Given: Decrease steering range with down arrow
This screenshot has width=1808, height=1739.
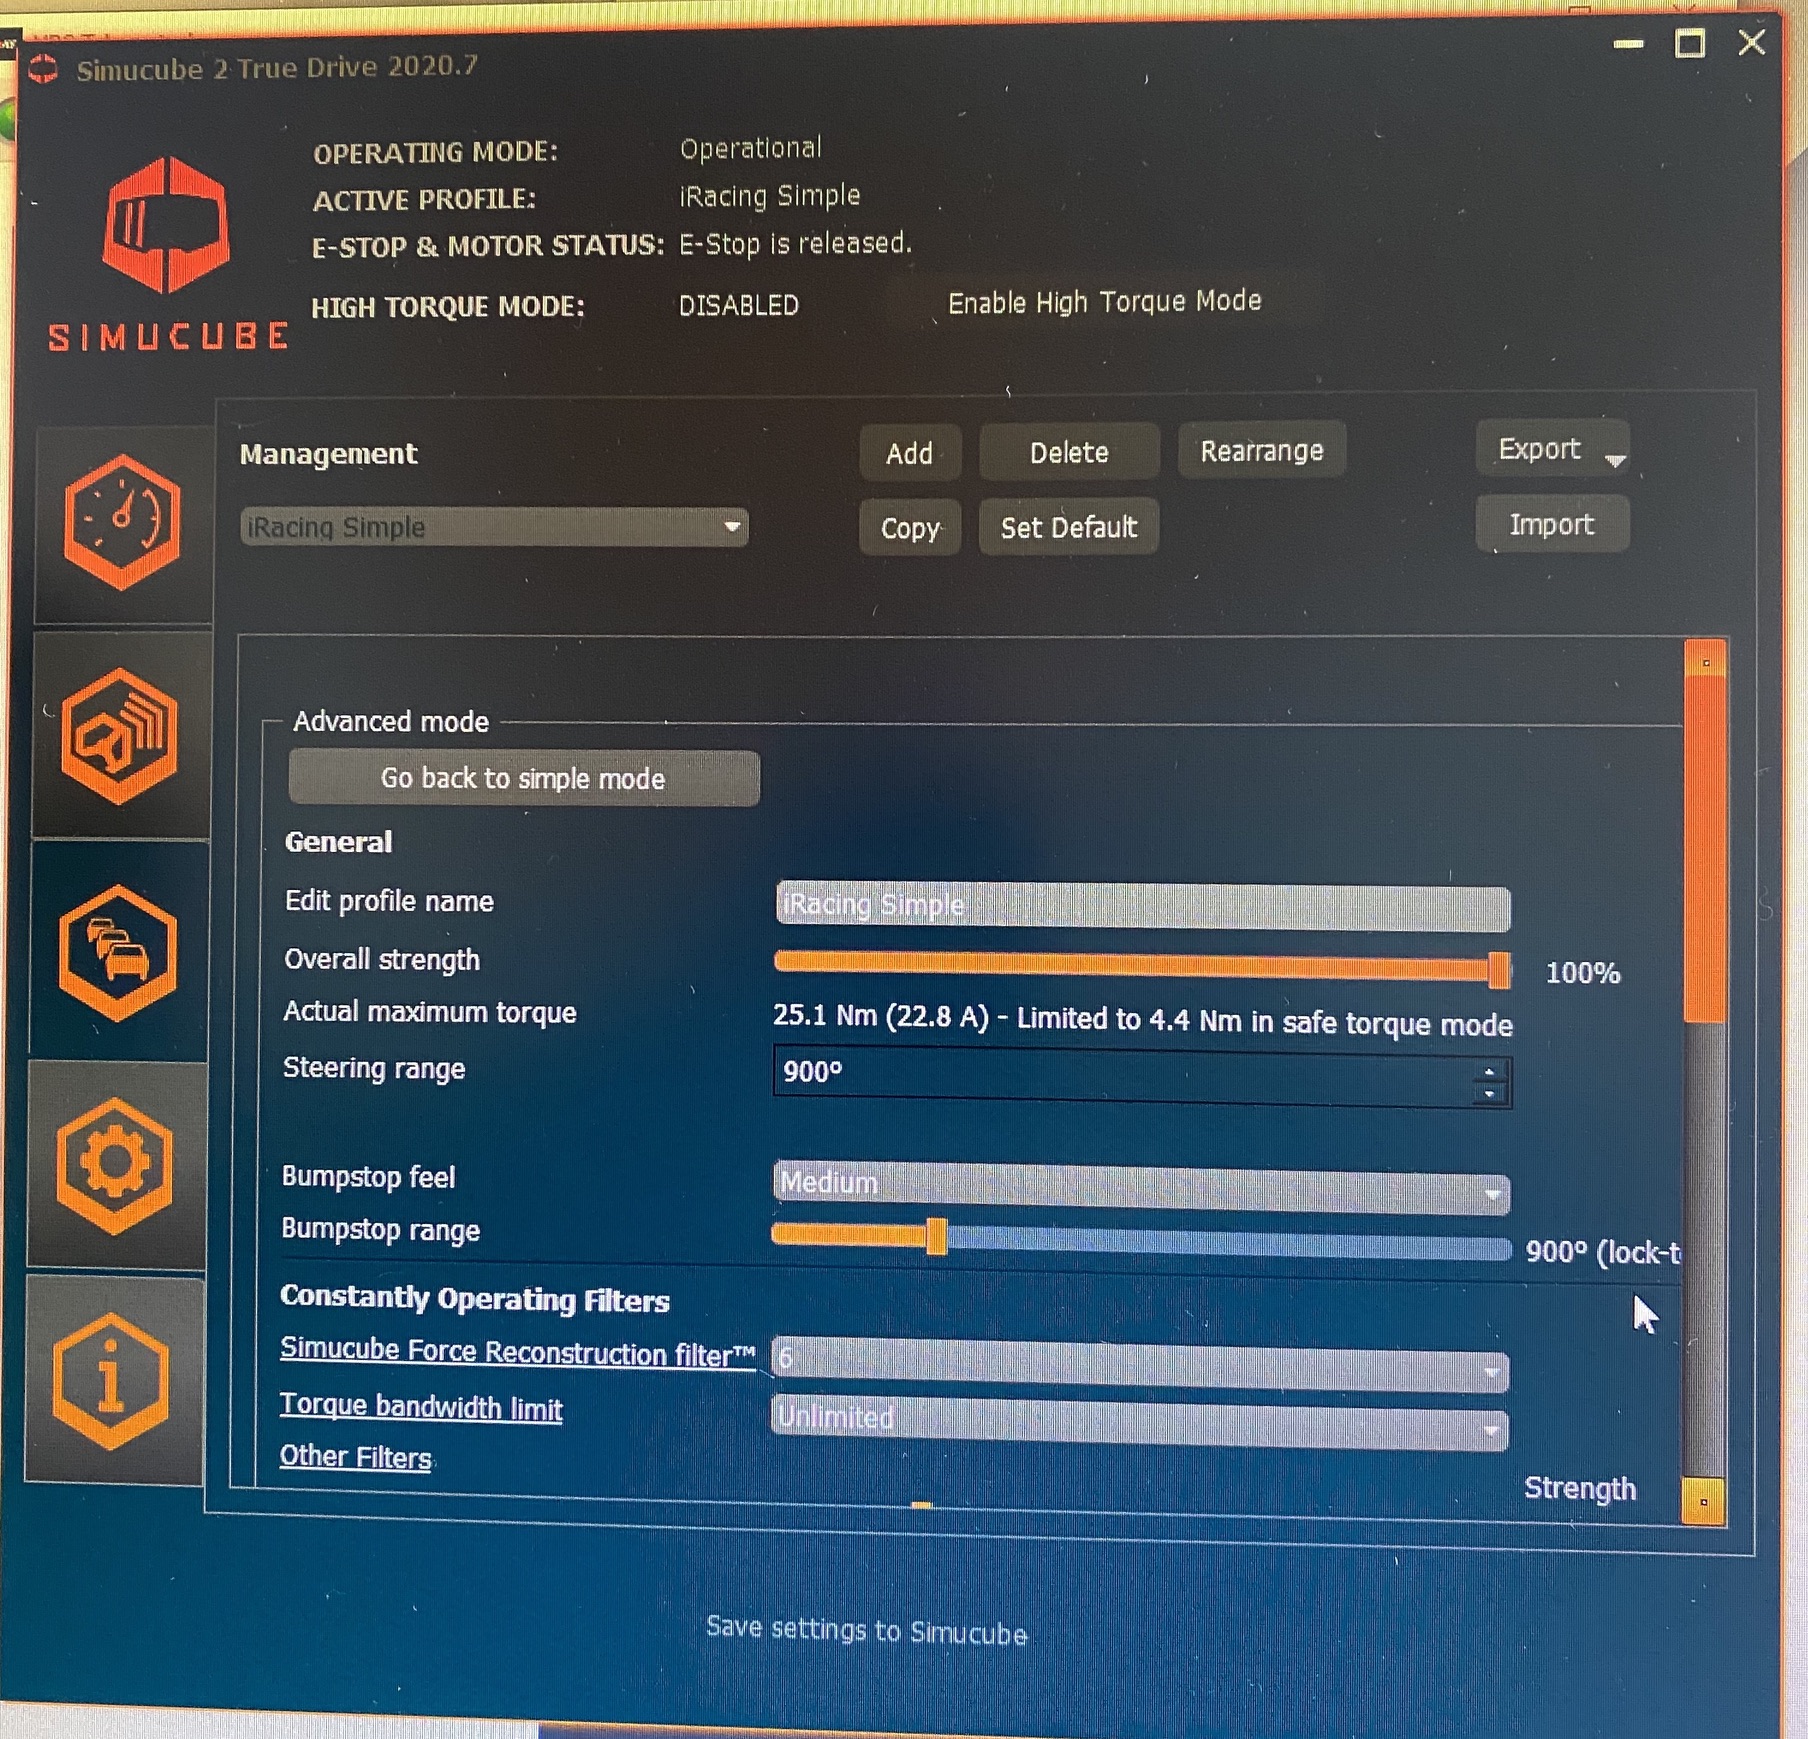Looking at the screenshot, I should point(1489,1094).
